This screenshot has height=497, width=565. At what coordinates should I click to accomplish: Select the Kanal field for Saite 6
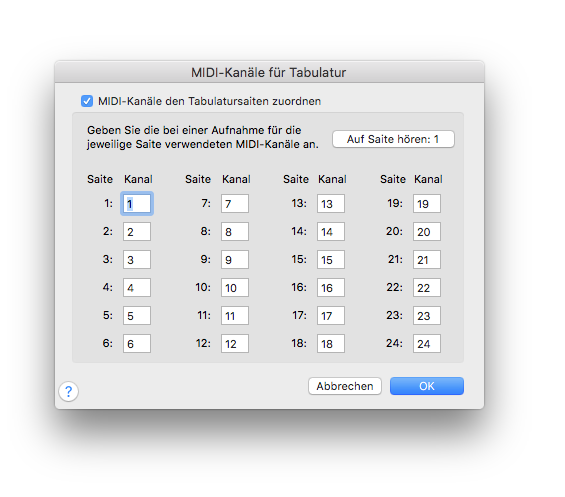coord(137,343)
